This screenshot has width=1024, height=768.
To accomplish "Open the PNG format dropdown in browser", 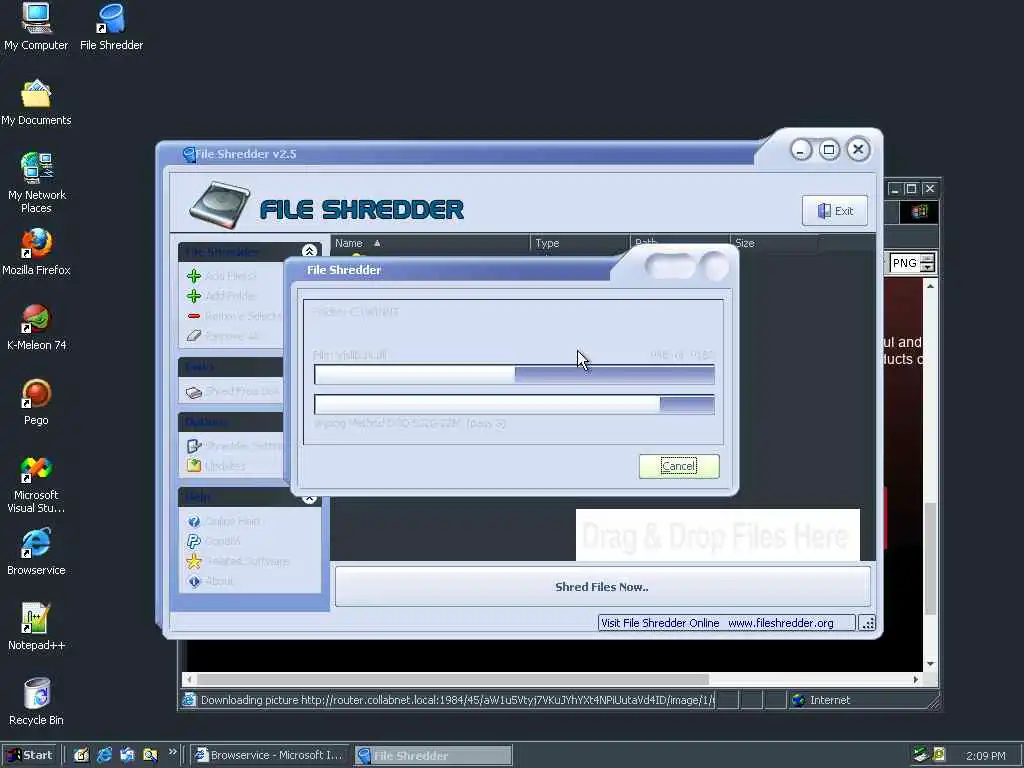I will [927, 263].
